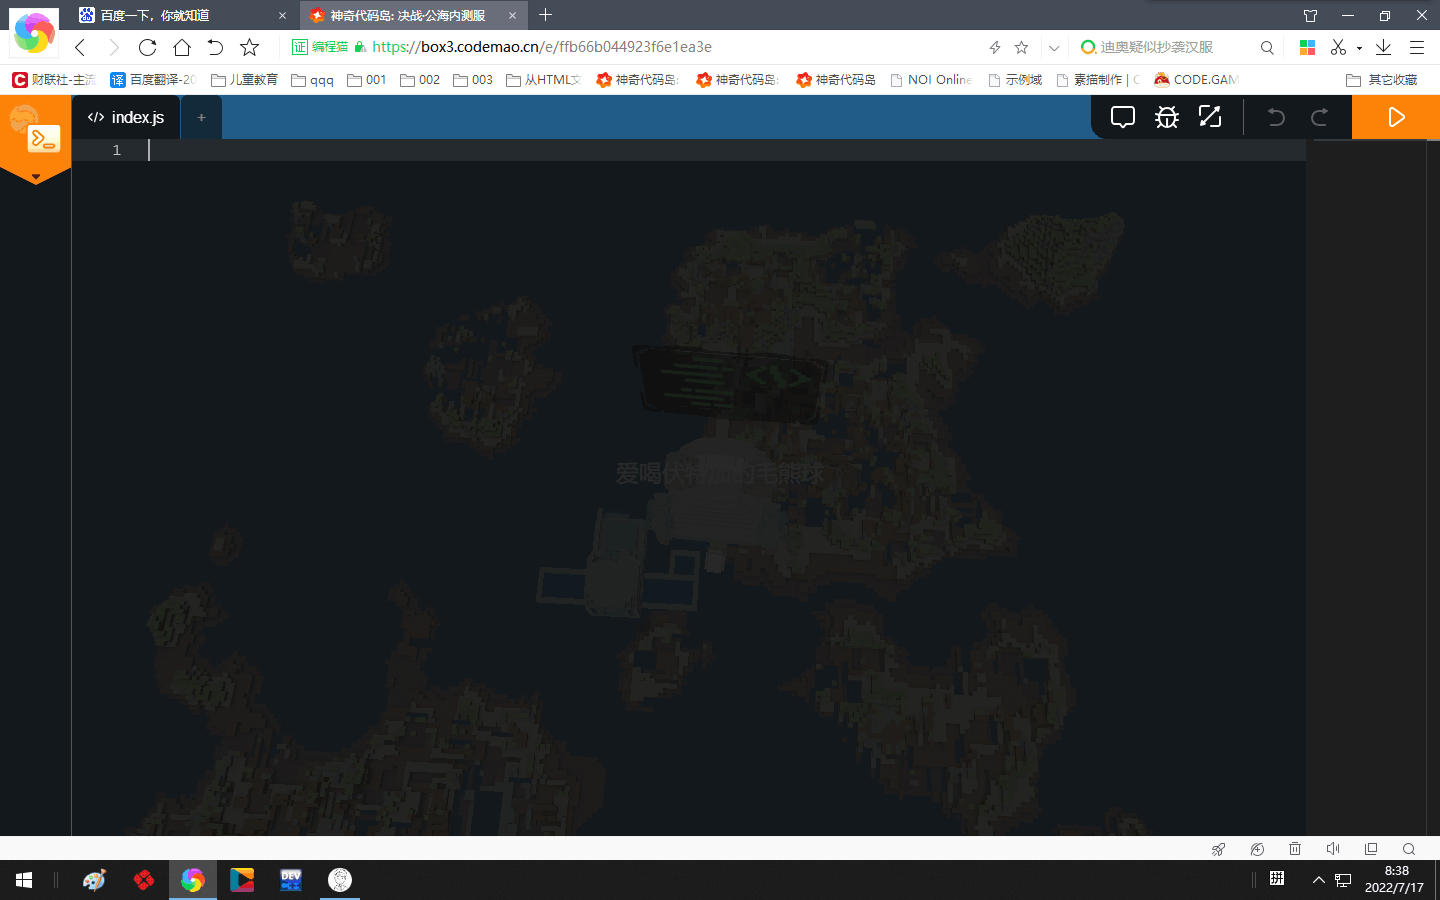
Task: Open the CODE.GAME bookmark
Action: [x=1196, y=80]
